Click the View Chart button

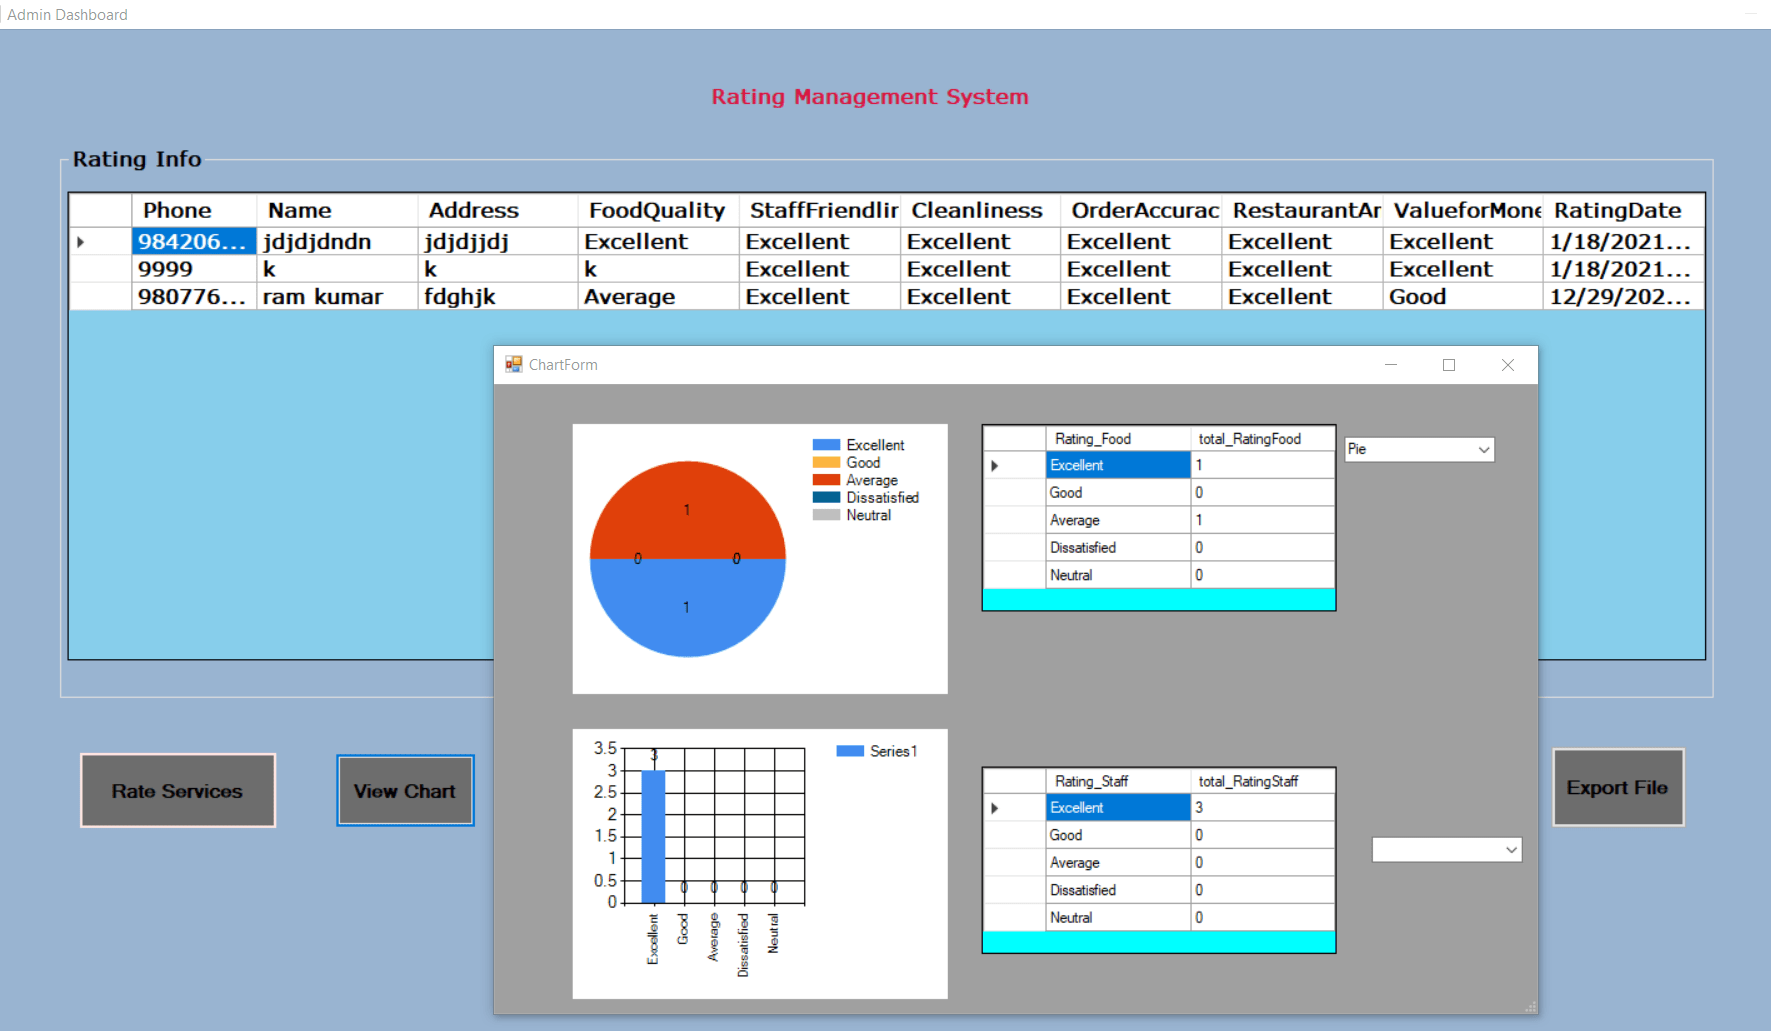(404, 790)
